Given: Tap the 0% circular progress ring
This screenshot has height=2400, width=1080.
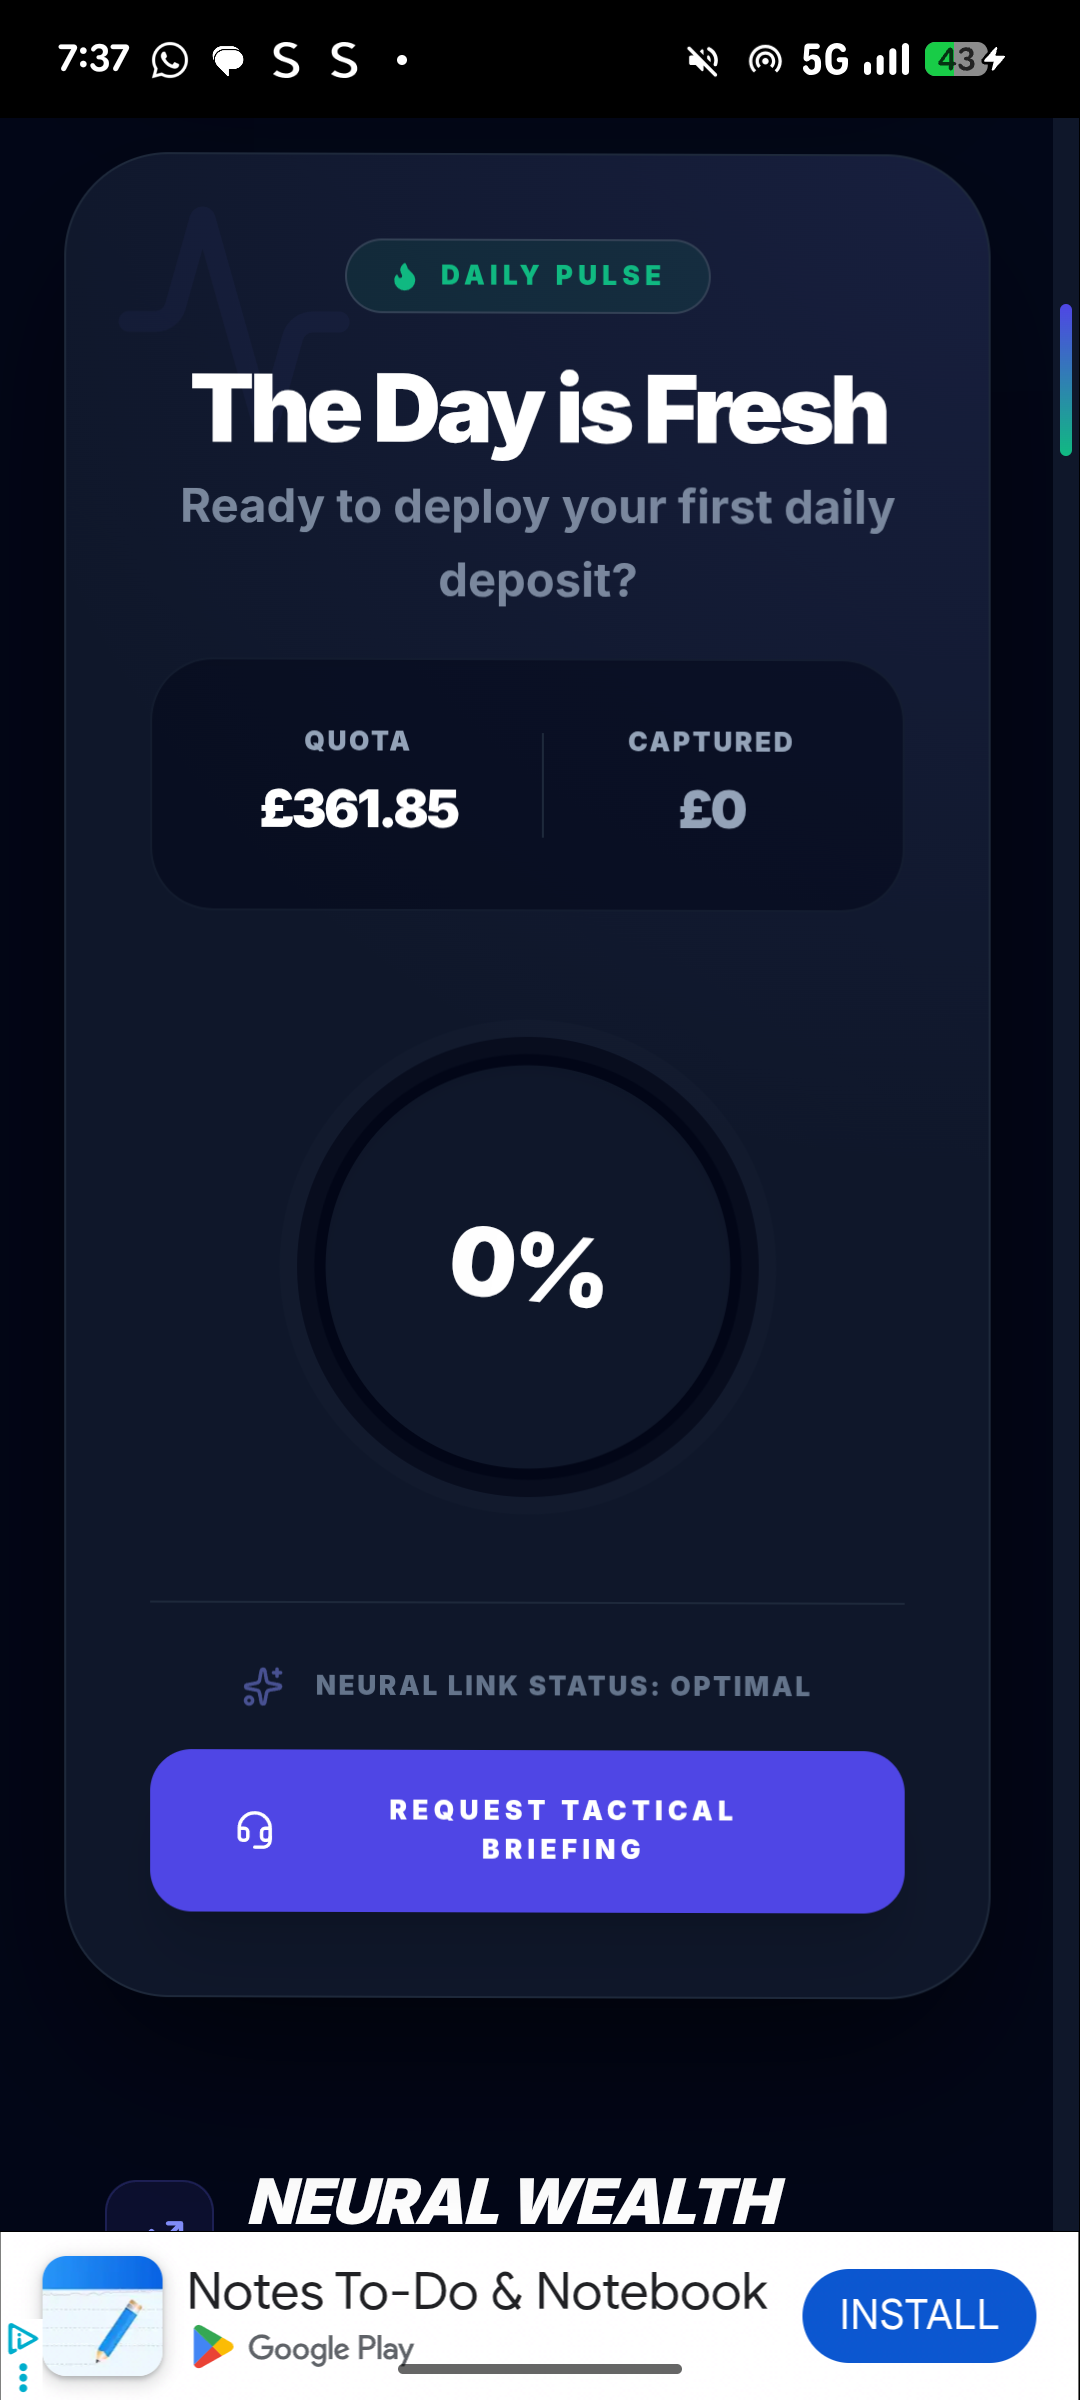Looking at the screenshot, I should tap(528, 1267).
